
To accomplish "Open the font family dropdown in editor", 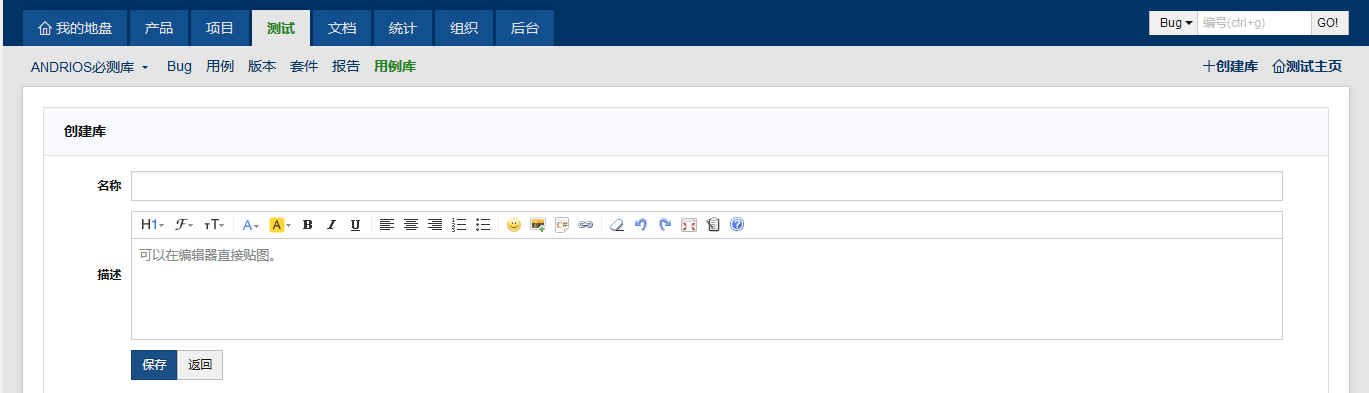I will 184,225.
